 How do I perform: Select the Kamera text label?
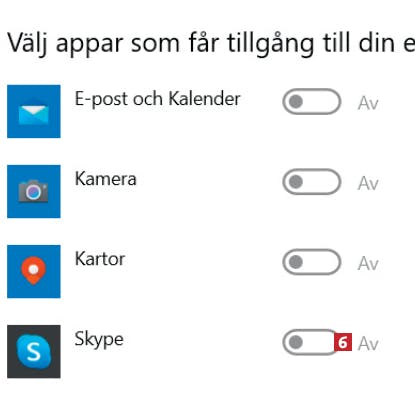(106, 179)
